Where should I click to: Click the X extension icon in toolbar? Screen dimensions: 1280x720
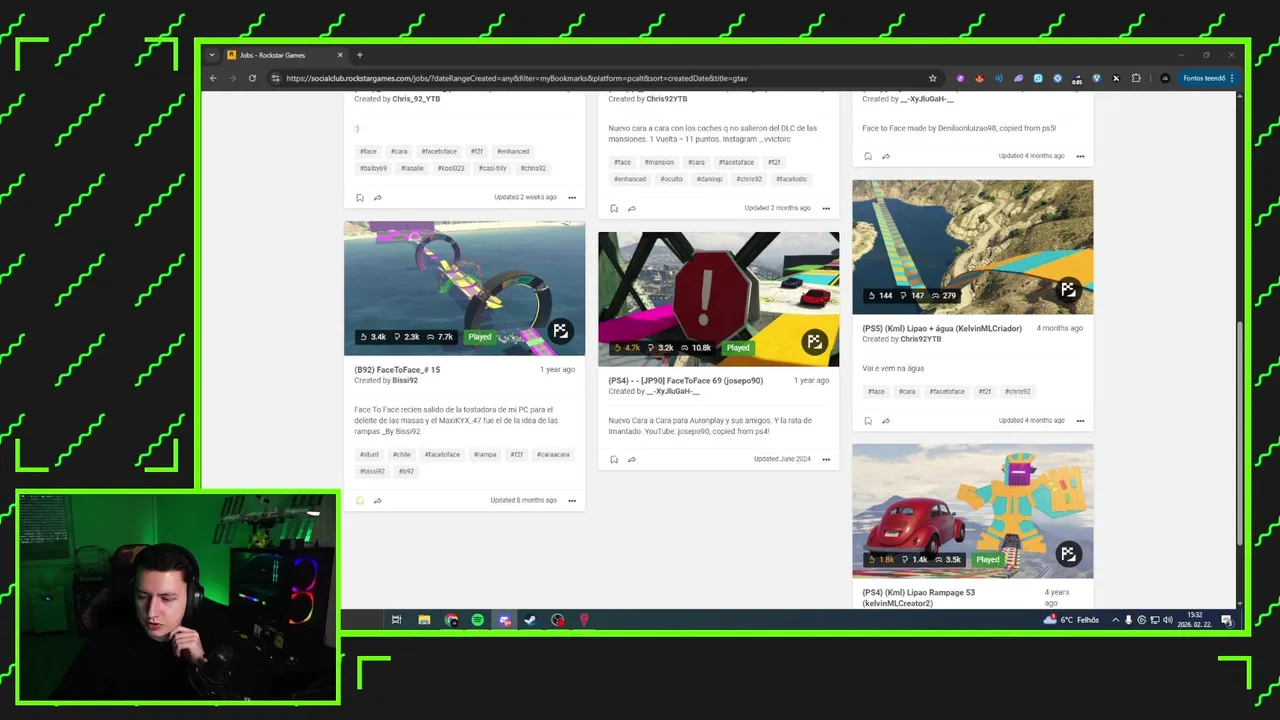click(1116, 78)
